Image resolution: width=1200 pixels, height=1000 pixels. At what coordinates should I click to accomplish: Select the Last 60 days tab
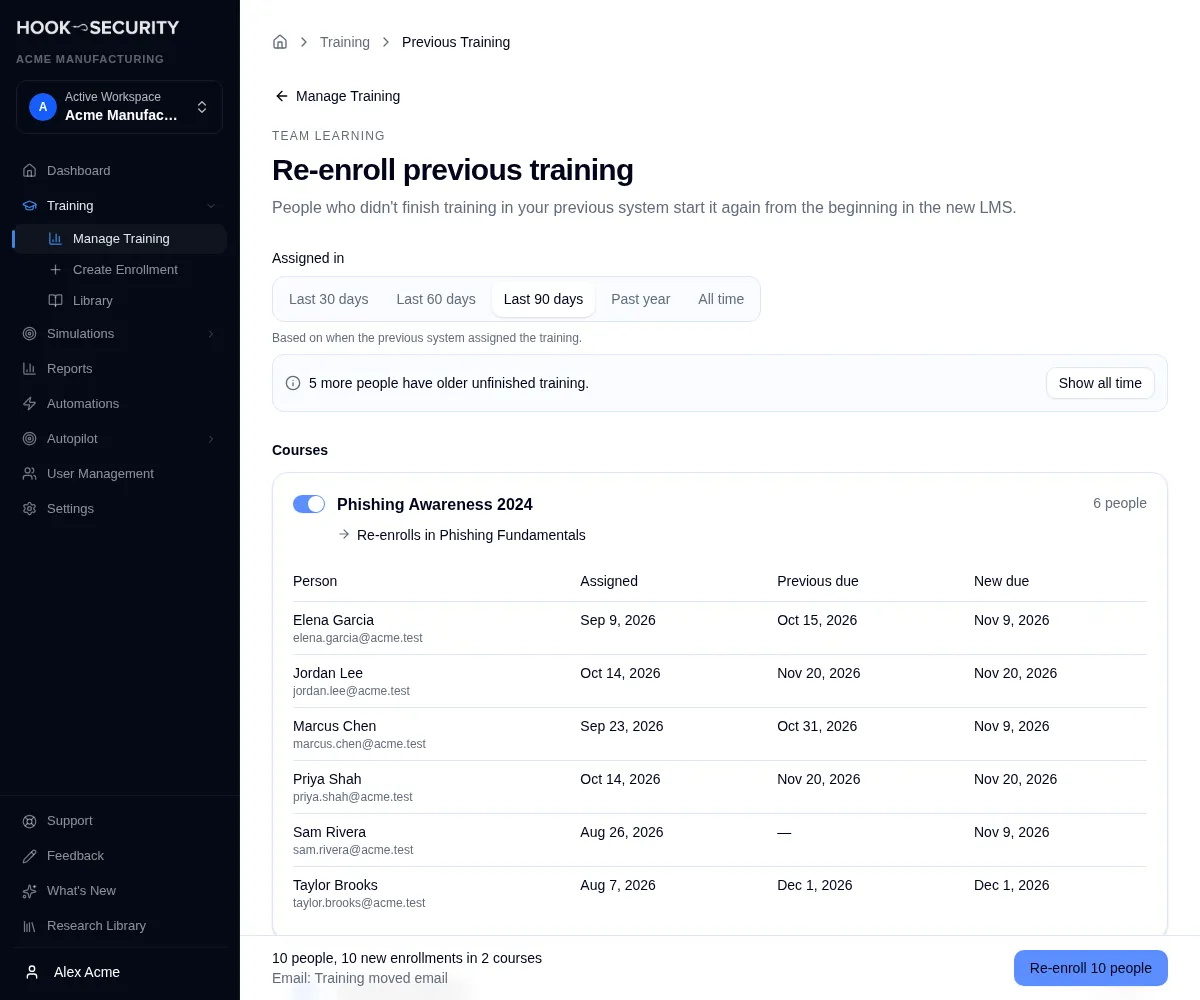pos(436,299)
